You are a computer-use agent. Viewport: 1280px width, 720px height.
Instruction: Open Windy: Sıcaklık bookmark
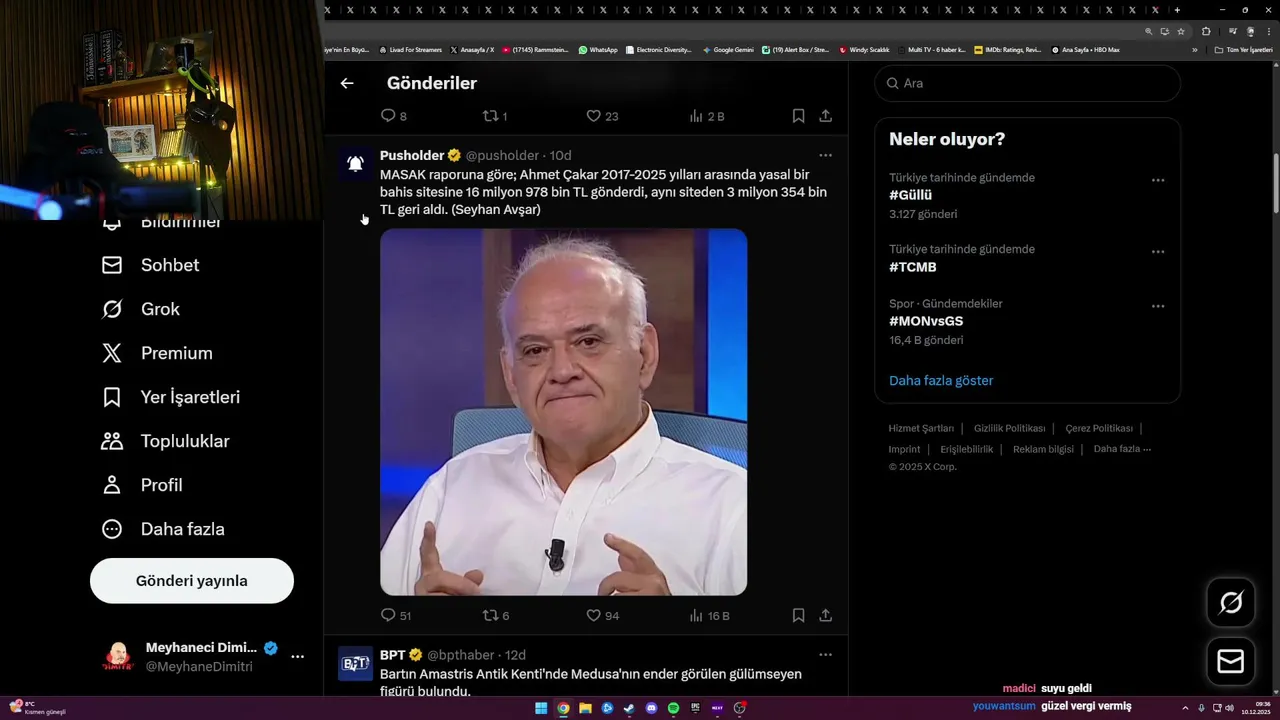[x=864, y=50]
